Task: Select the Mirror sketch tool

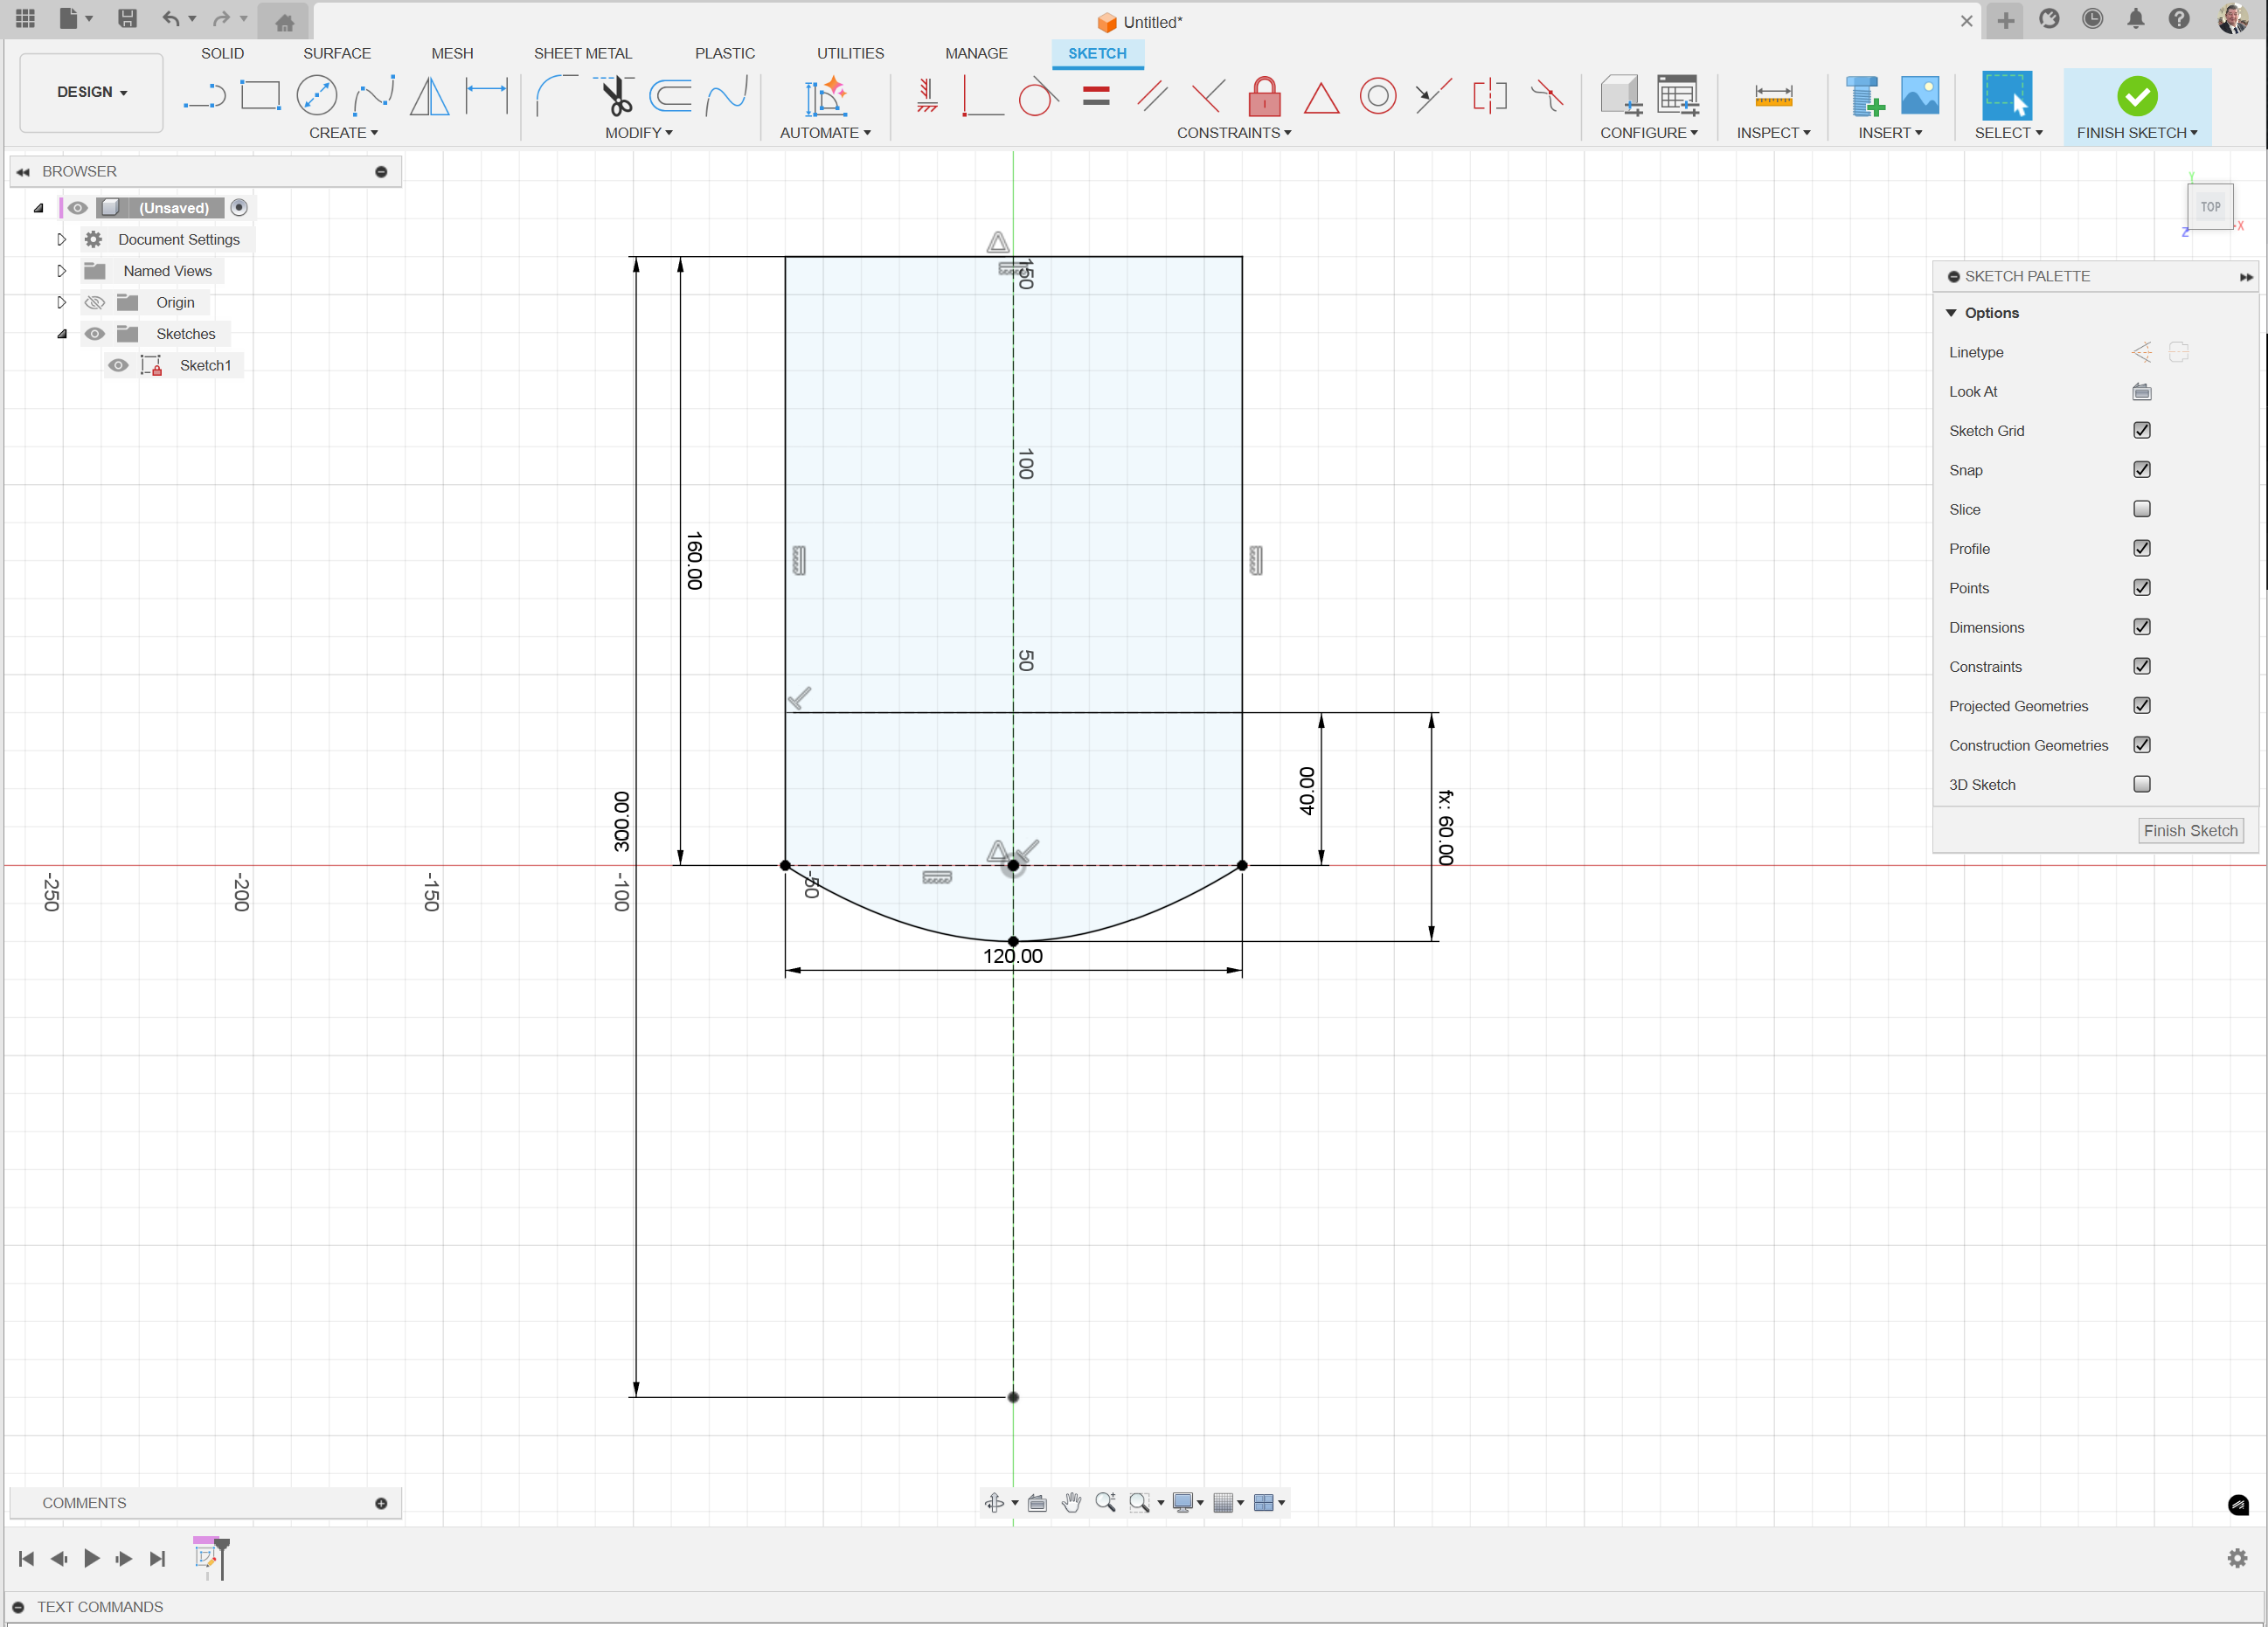Action: pyautogui.click(x=430, y=96)
